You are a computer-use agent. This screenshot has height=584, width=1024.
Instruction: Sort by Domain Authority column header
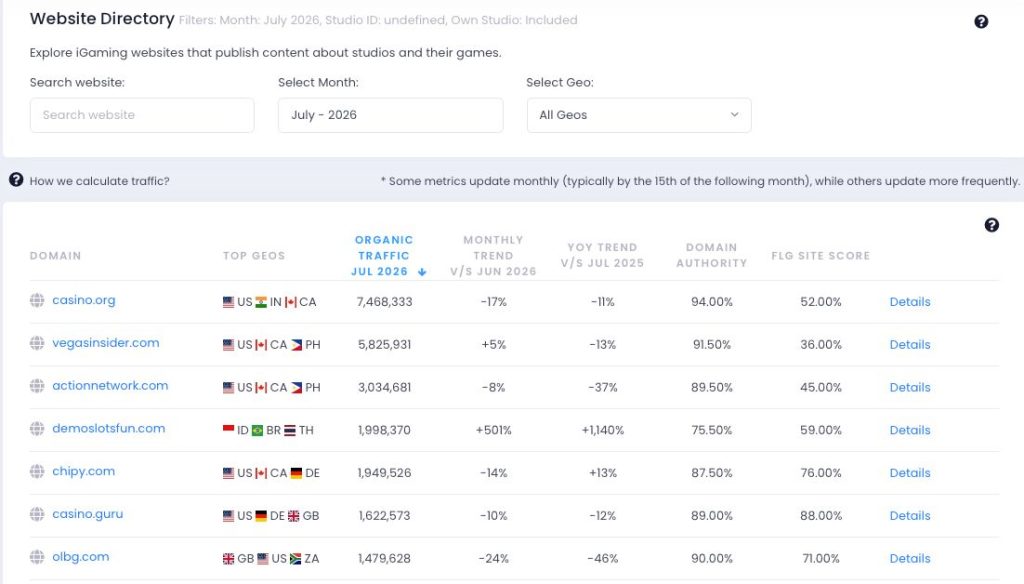coord(711,255)
